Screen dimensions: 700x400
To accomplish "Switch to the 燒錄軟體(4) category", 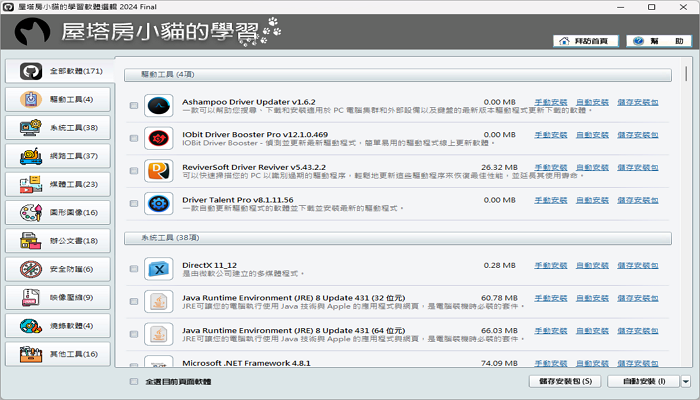I will (x=58, y=325).
